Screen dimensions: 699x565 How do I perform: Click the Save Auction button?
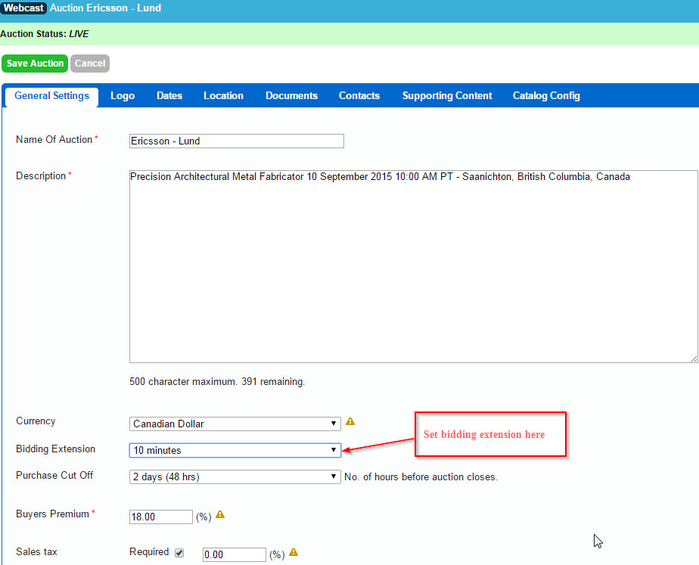tap(35, 63)
